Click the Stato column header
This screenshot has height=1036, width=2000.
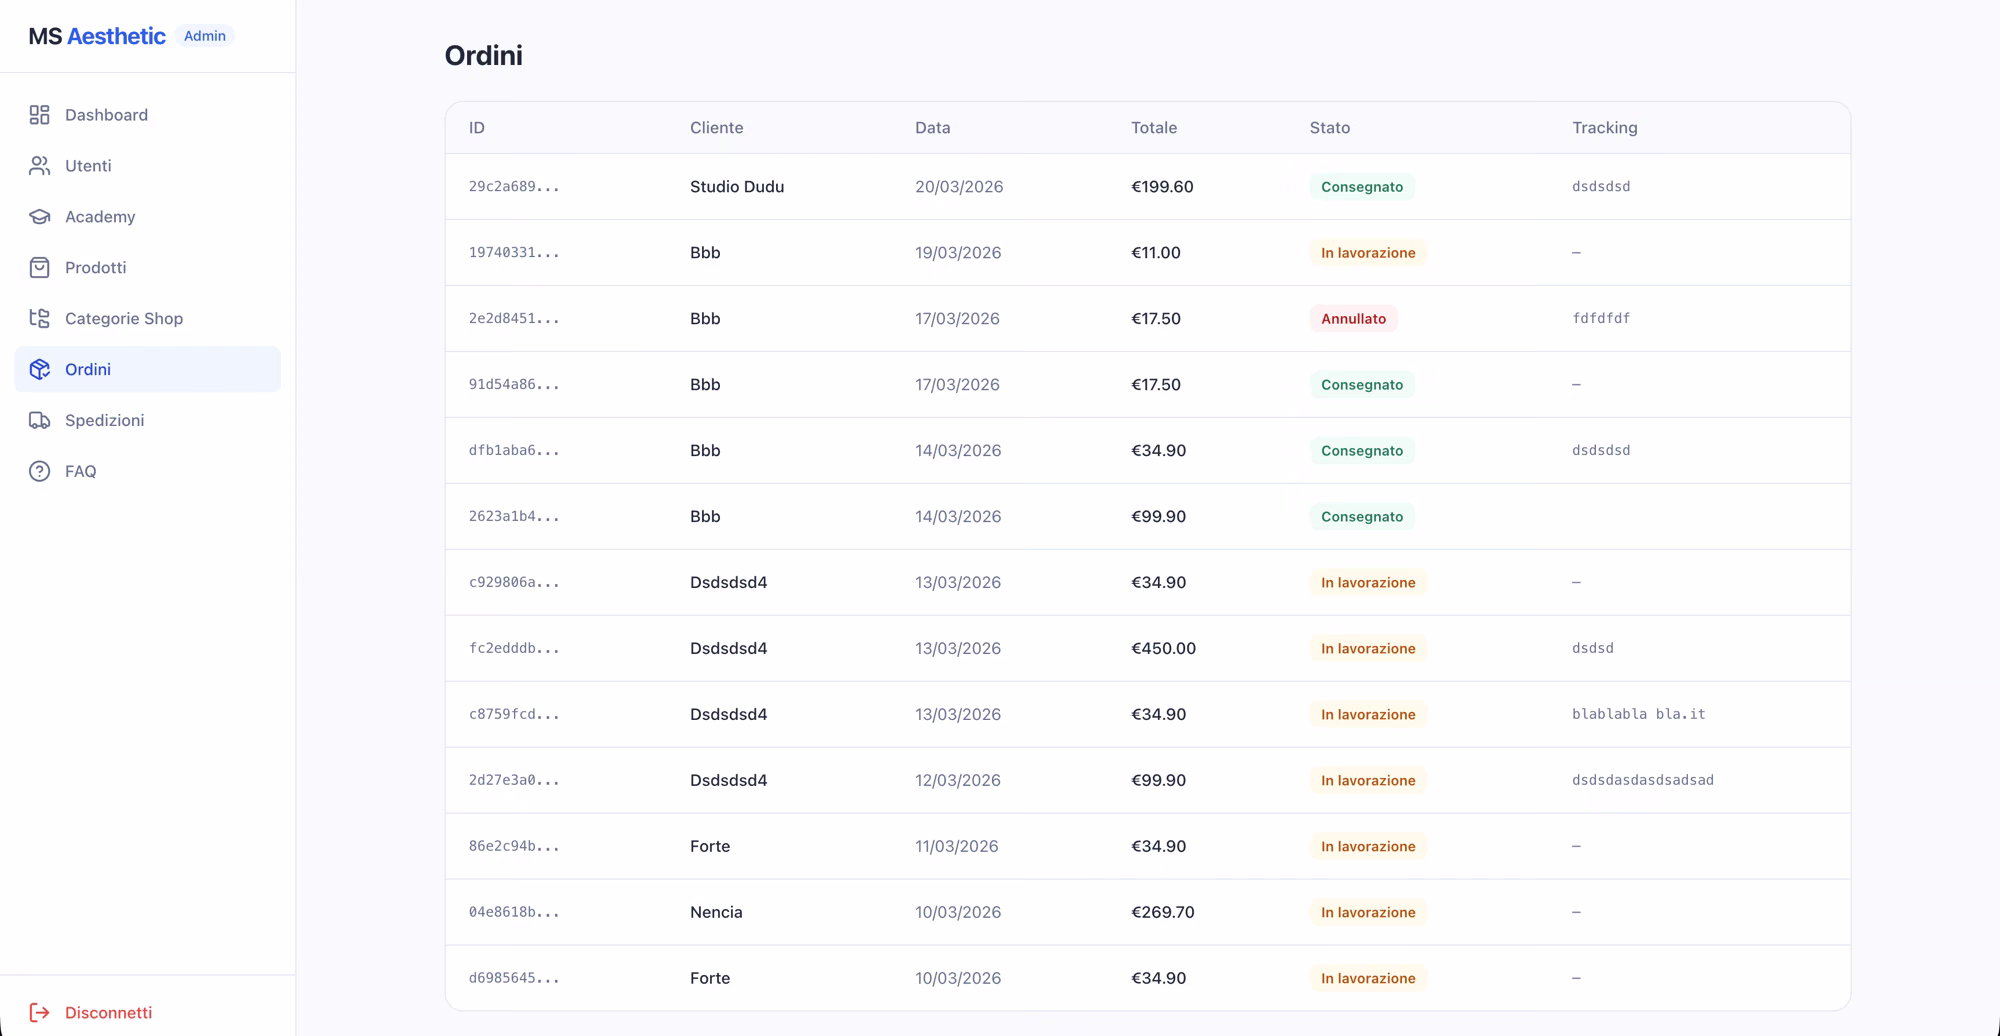click(x=1330, y=128)
